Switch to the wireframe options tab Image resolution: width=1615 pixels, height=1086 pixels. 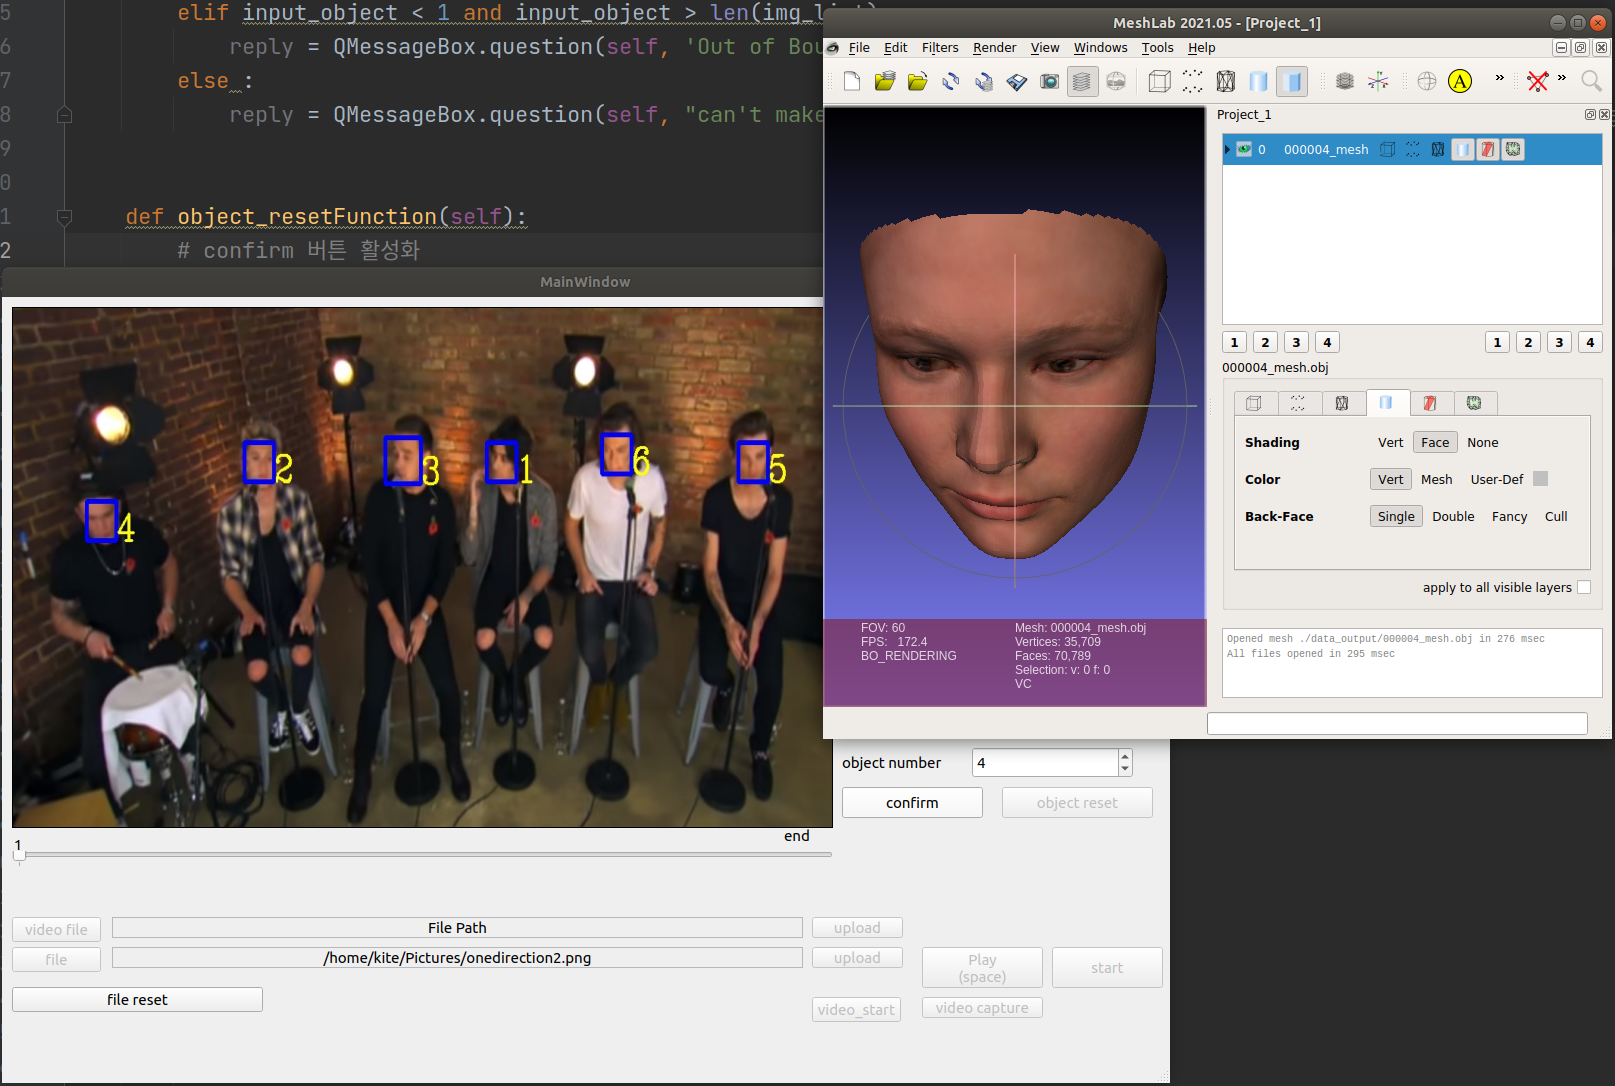1342,403
